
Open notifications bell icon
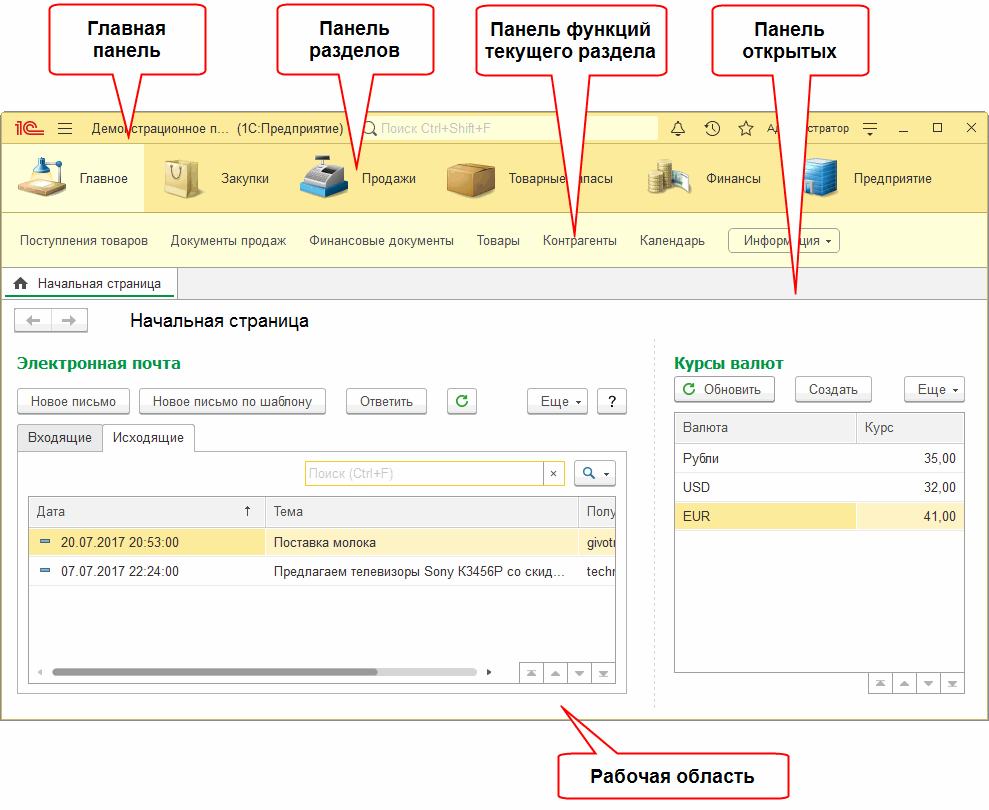[678, 129]
